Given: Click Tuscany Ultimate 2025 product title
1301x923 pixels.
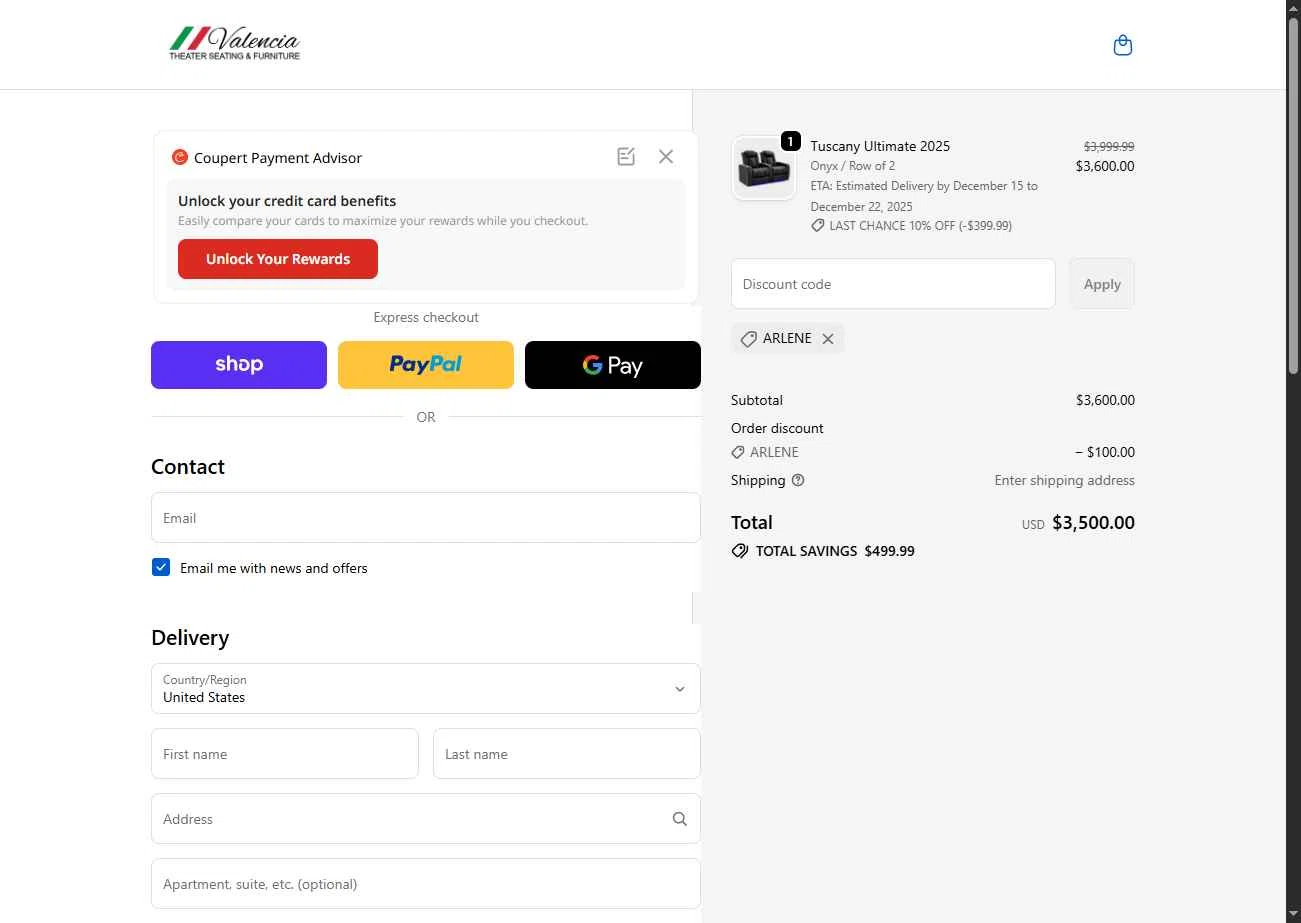Looking at the screenshot, I should point(880,146).
